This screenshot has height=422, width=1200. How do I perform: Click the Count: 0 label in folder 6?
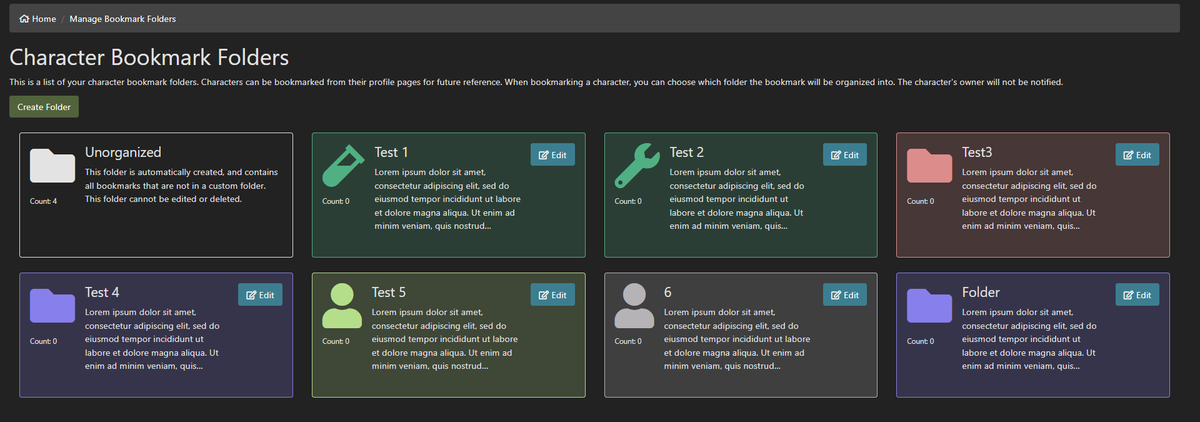click(x=628, y=341)
